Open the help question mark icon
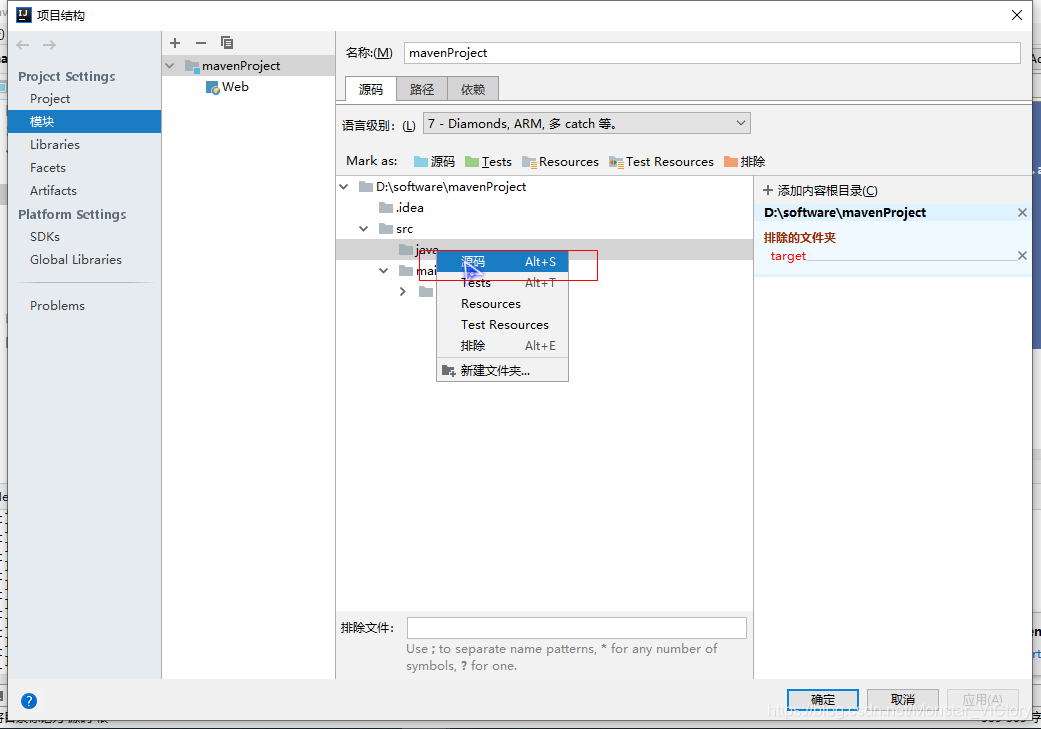 pyautogui.click(x=29, y=701)
